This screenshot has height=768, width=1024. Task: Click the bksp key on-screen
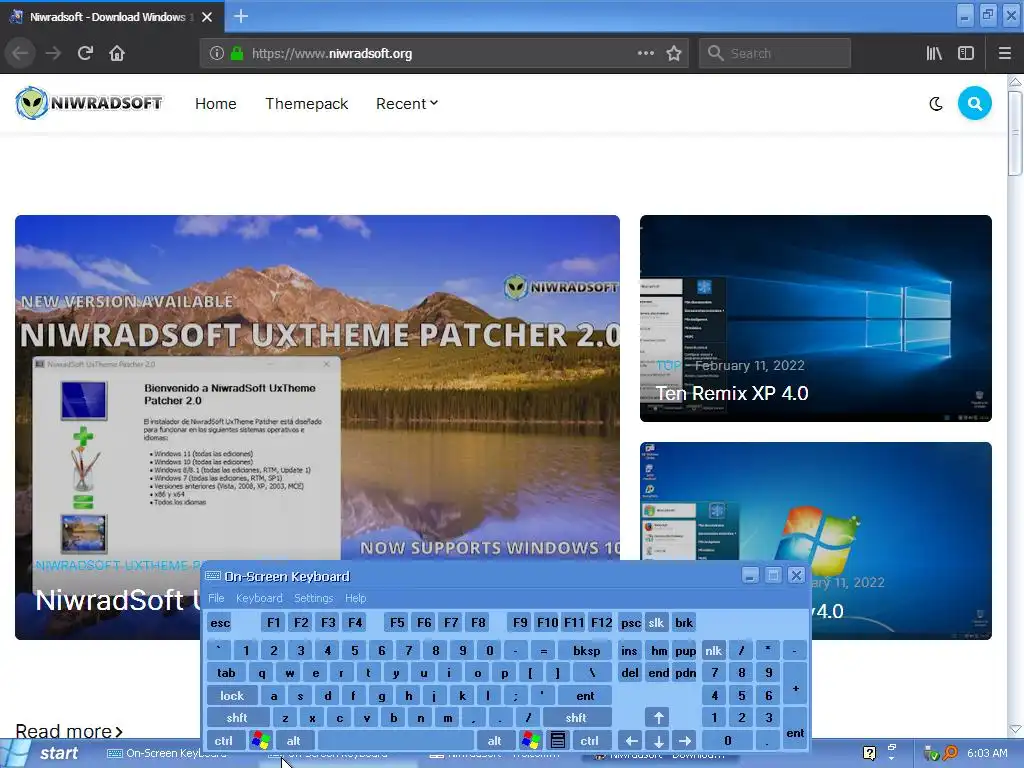click(x=586, y=650)
